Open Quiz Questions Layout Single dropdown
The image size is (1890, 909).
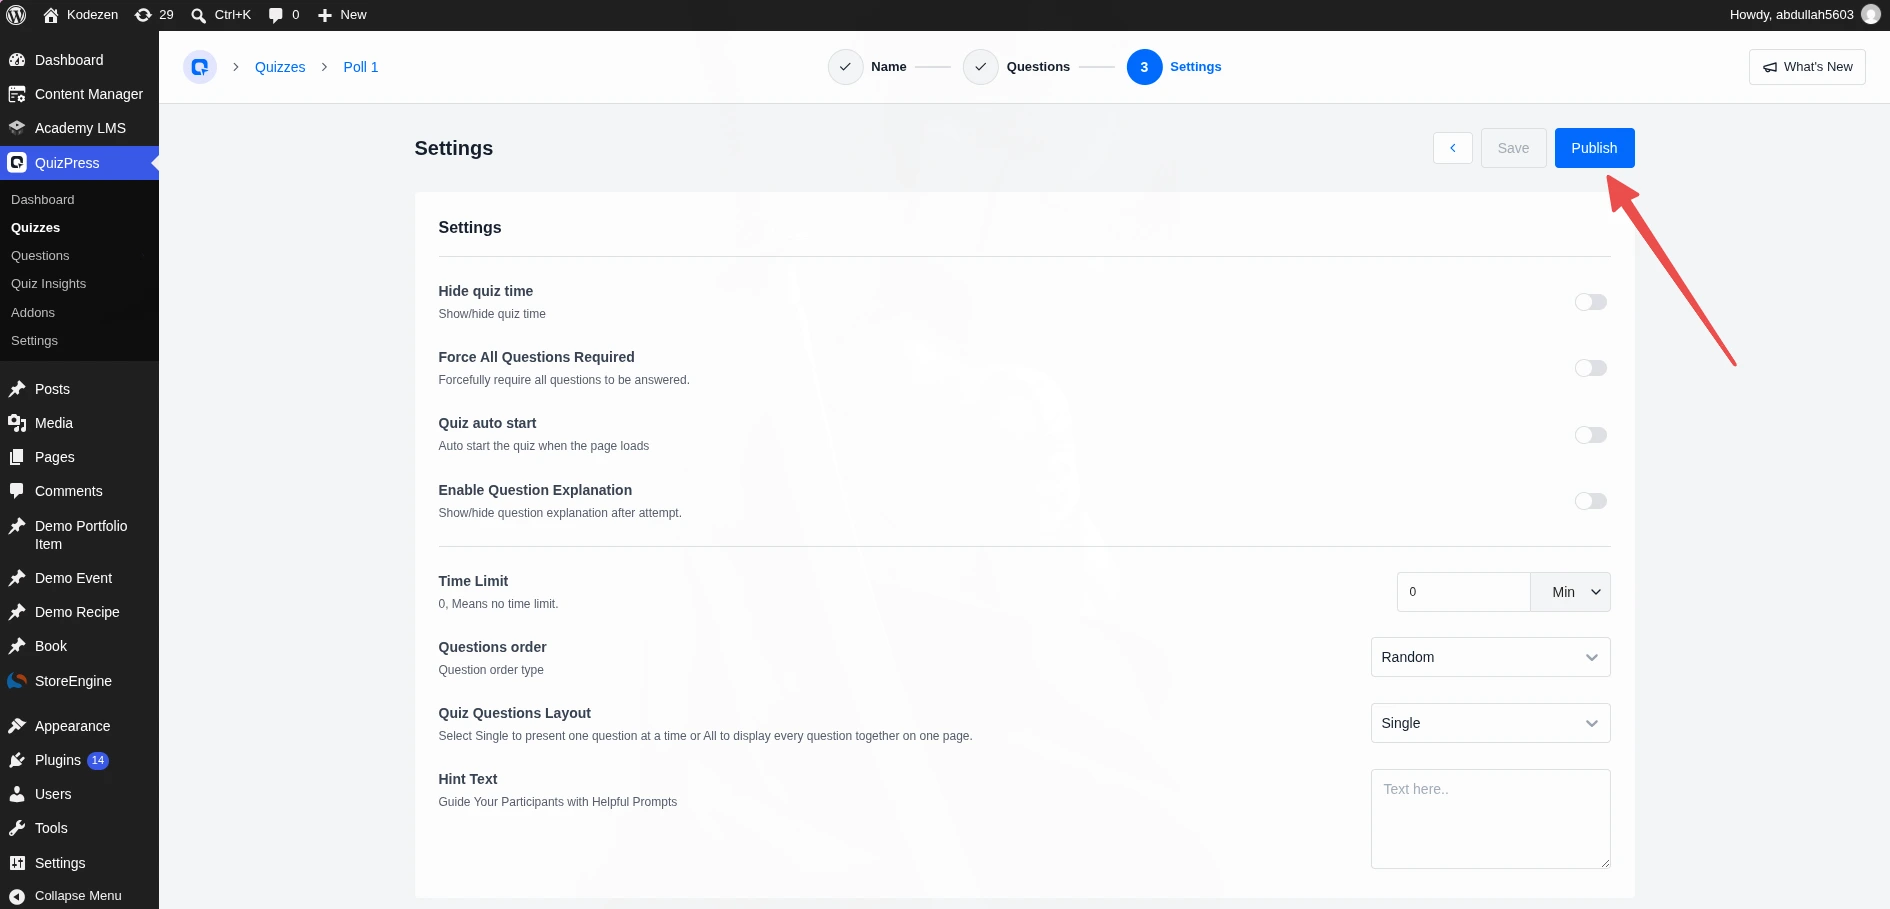1490,723
